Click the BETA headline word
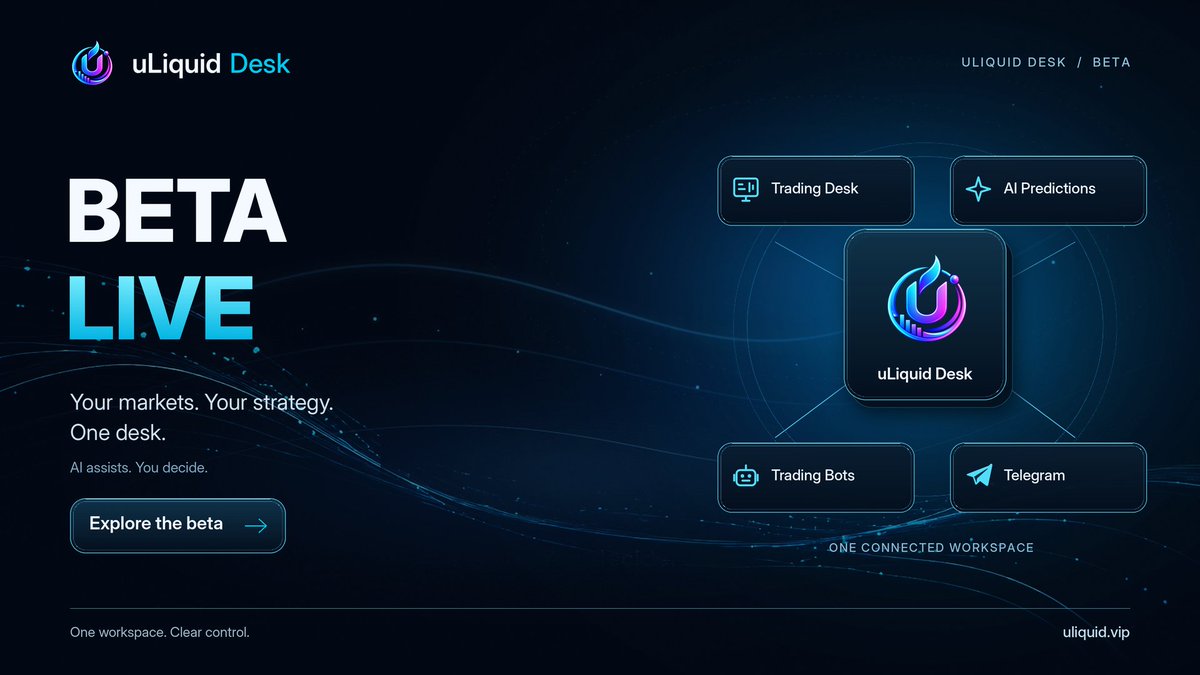The height and width of the screenshot is (675, 1200). click(177, 210)
